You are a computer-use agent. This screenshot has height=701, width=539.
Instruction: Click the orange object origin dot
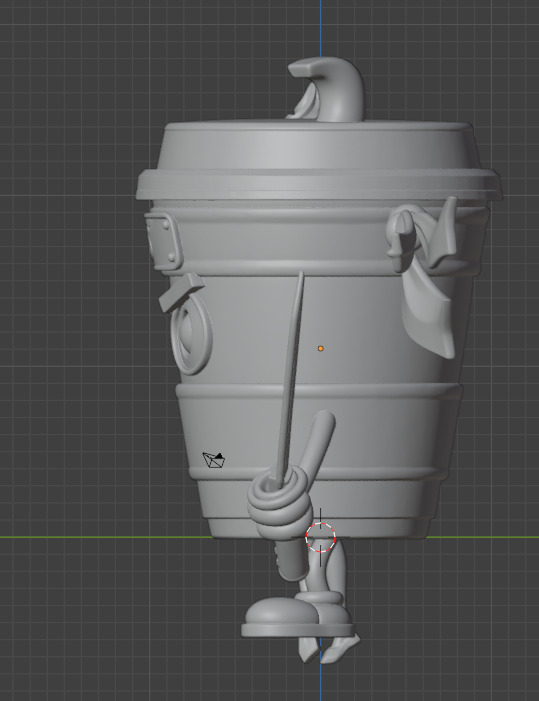click(x=320, y=348)
